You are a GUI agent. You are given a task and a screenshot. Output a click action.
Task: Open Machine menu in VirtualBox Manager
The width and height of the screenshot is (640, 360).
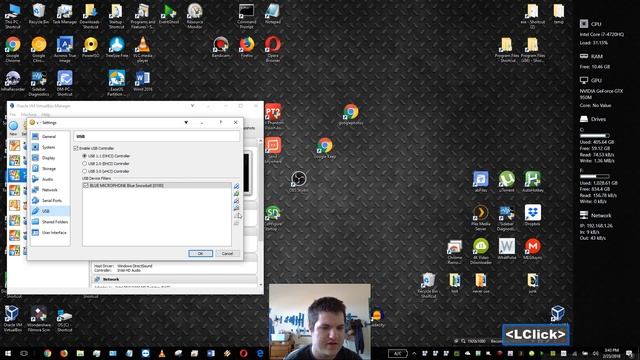[29, 115]
